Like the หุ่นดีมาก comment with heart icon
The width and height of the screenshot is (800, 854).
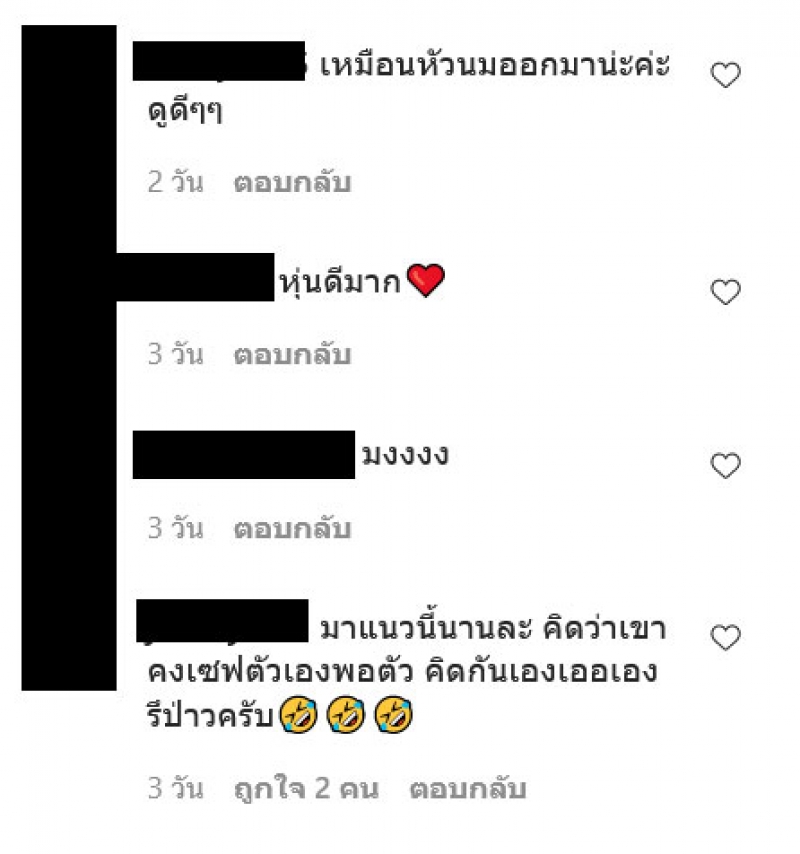click(725, 292)
